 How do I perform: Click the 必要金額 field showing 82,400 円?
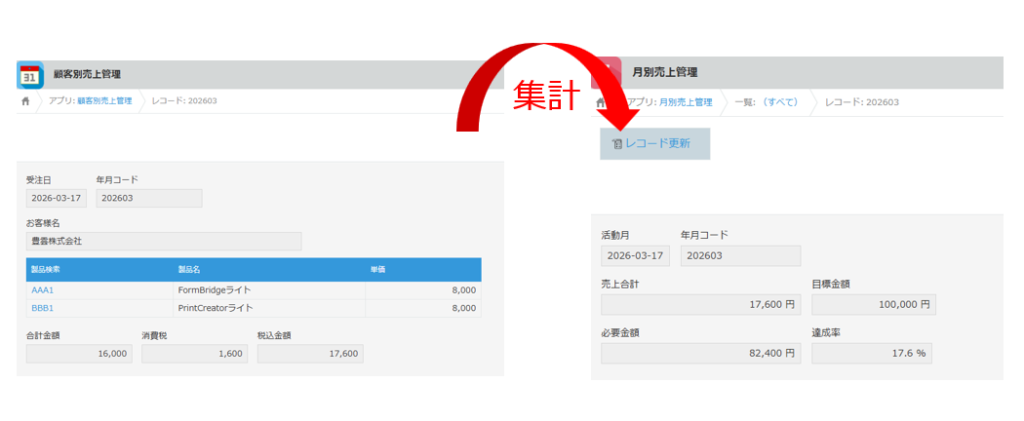coord(700,352)
